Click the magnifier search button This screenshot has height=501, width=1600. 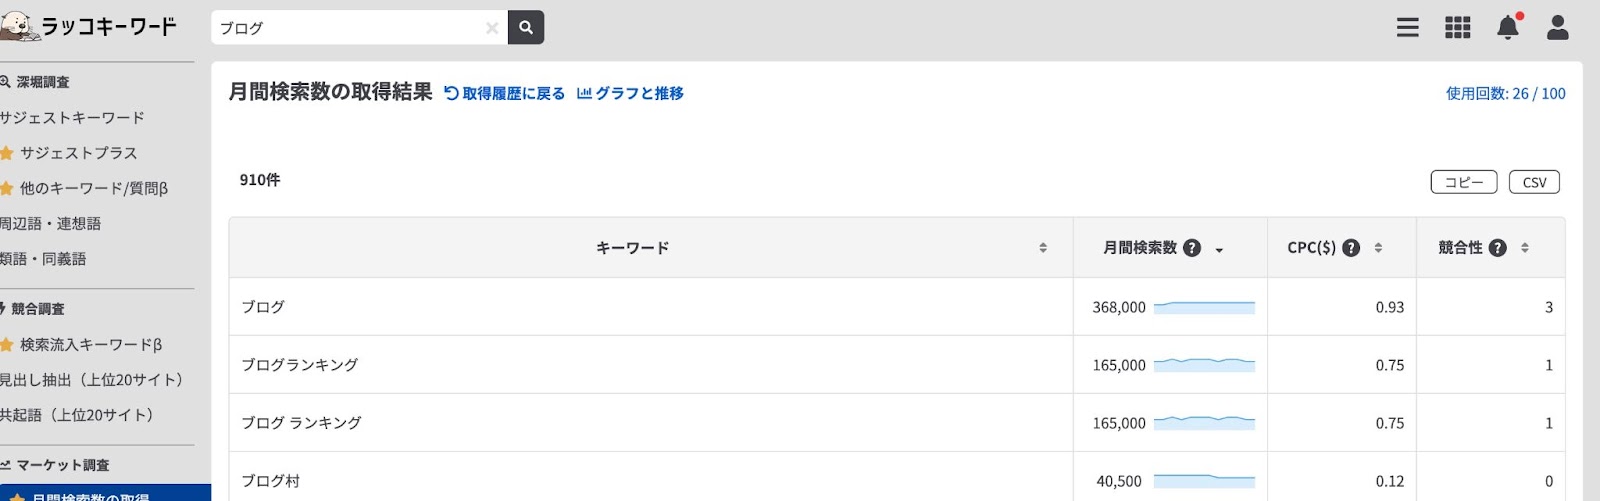pyautogui.click(x=526, y=28)
